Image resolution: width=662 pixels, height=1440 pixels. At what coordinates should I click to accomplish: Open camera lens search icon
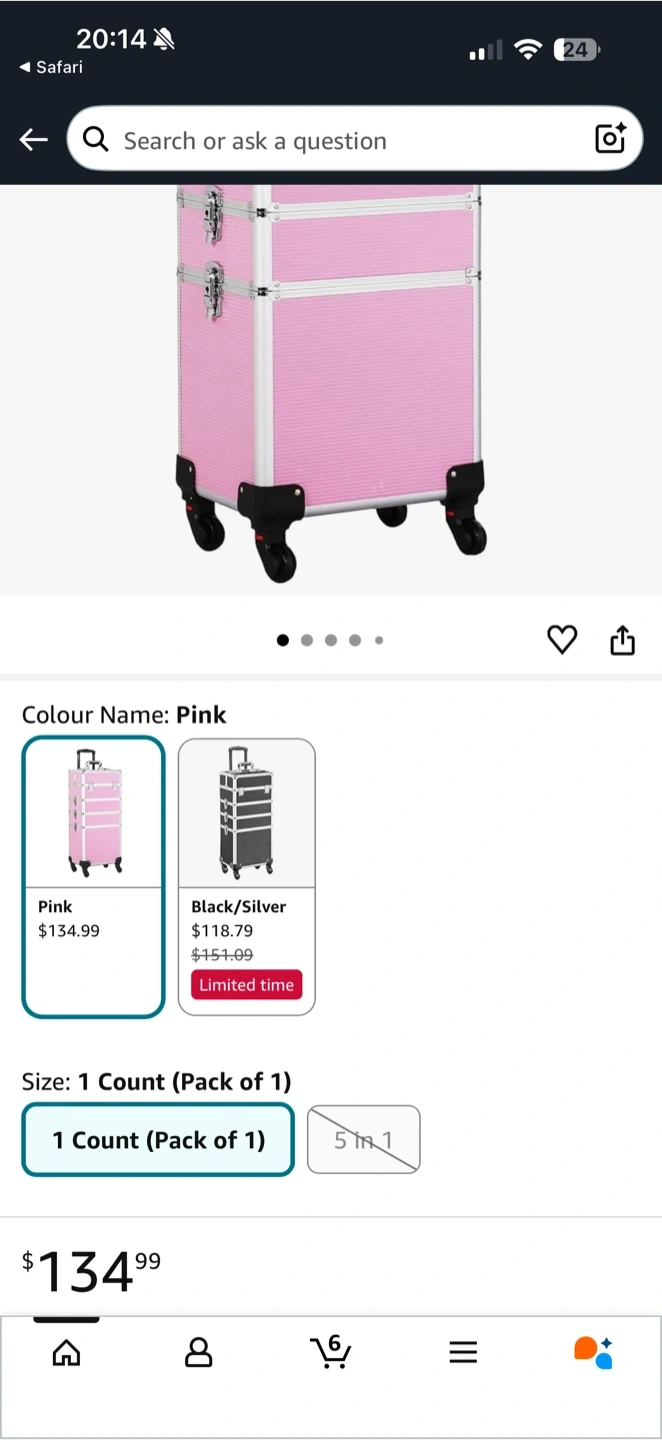coord(610,139)
